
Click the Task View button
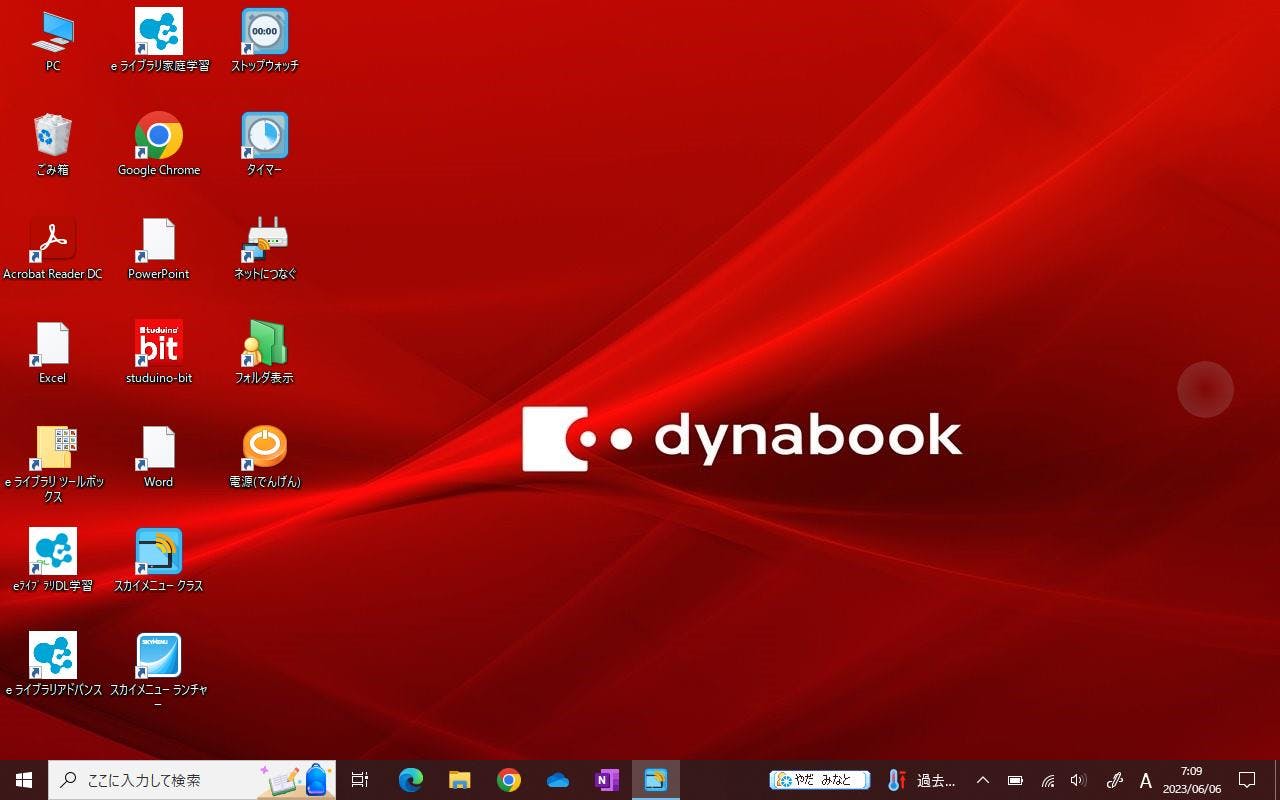click(360, 780)
